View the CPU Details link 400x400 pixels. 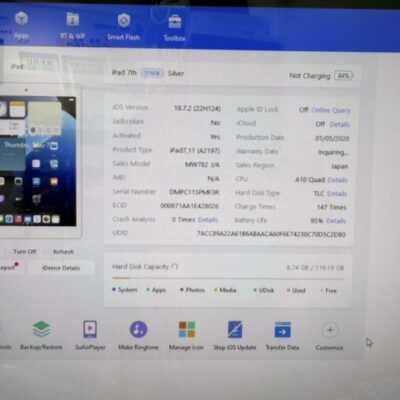point(337,180)
